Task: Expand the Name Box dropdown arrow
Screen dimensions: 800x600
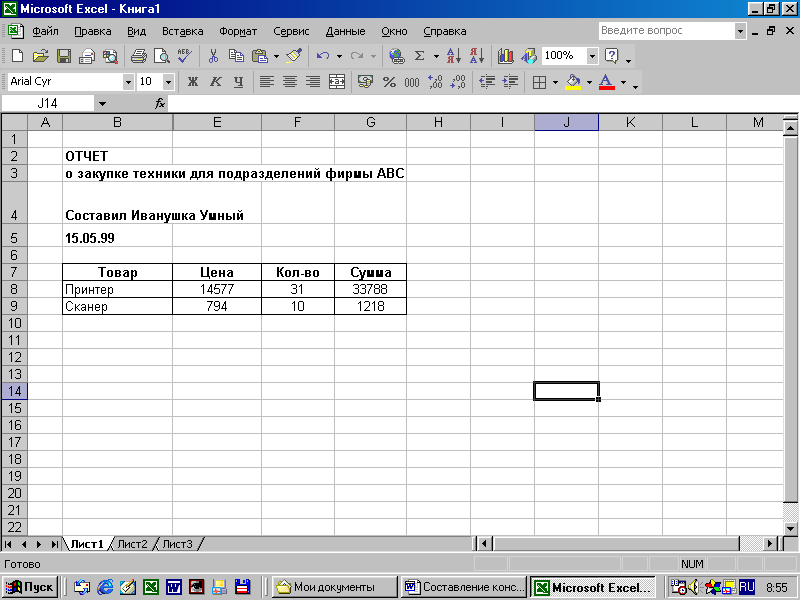Action: 103,104
